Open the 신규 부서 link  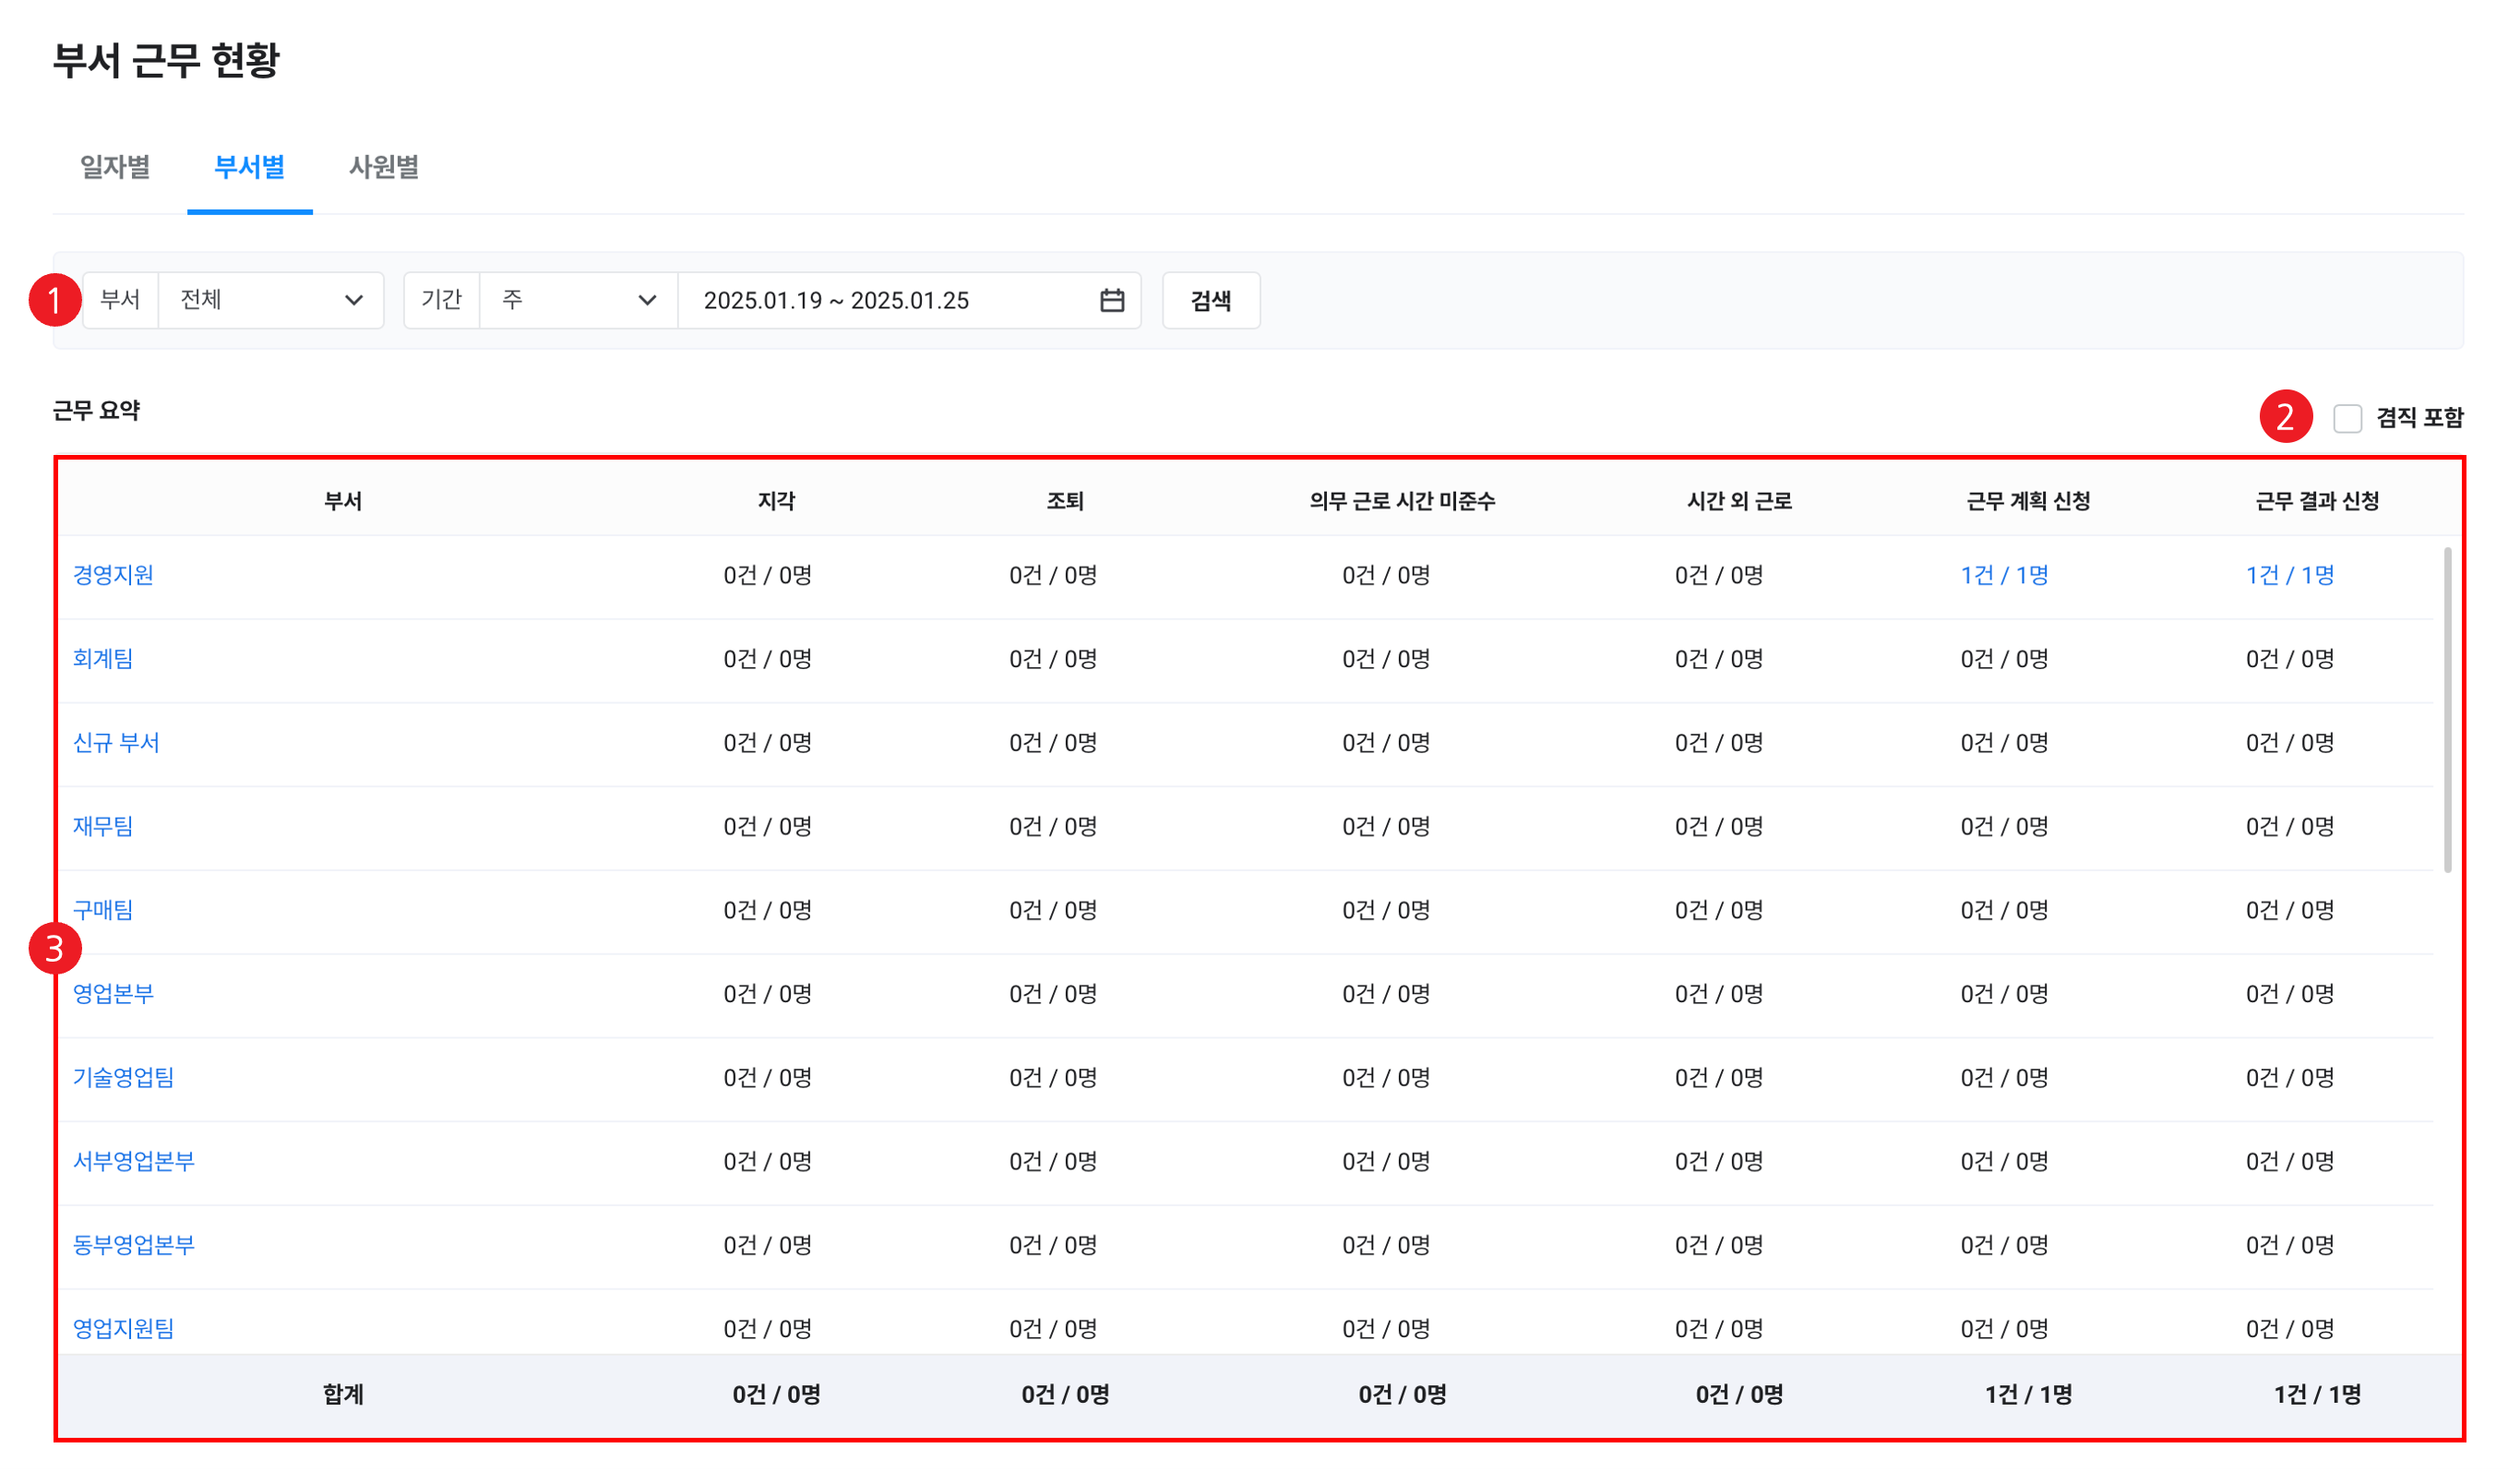tap(116, 743)
